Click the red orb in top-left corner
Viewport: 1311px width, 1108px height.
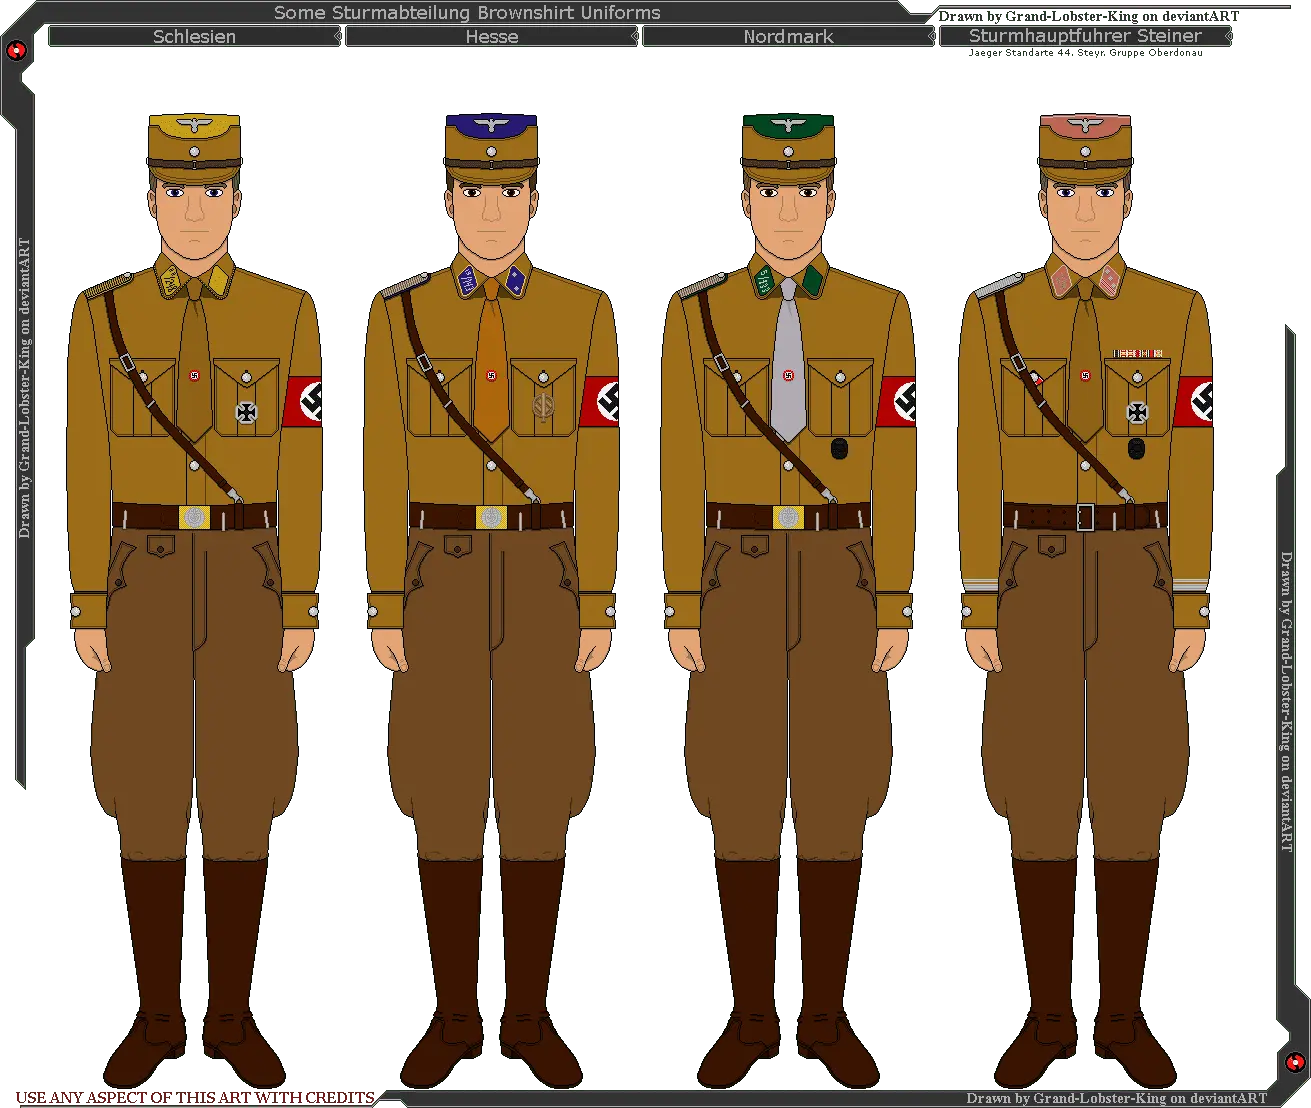(x=16, y=51)
